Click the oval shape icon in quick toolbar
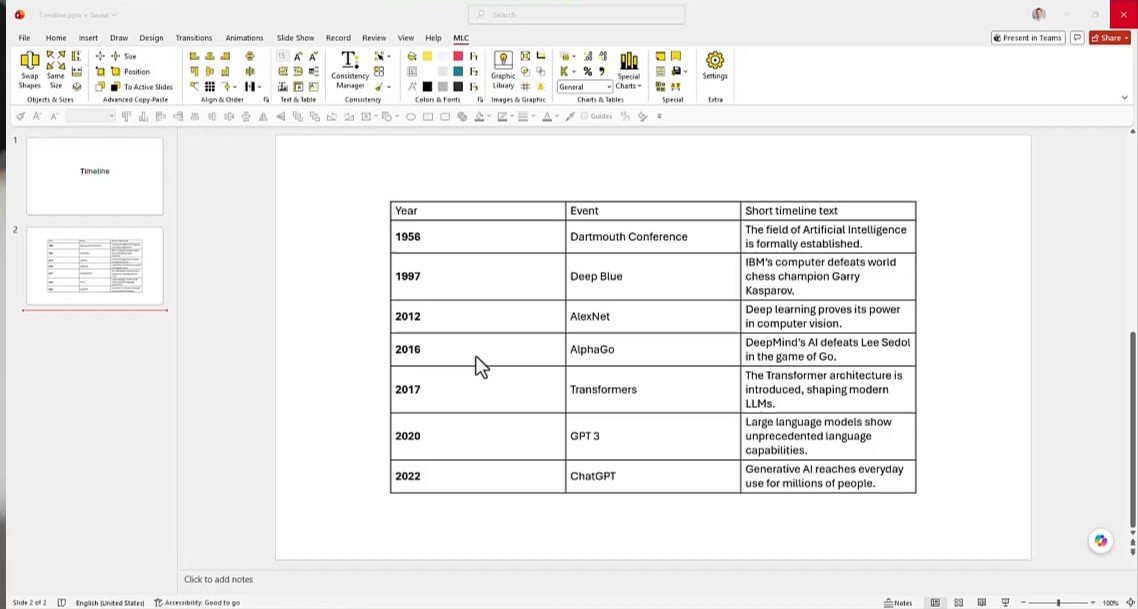1138x609 pixels. (x=411, y=116)
